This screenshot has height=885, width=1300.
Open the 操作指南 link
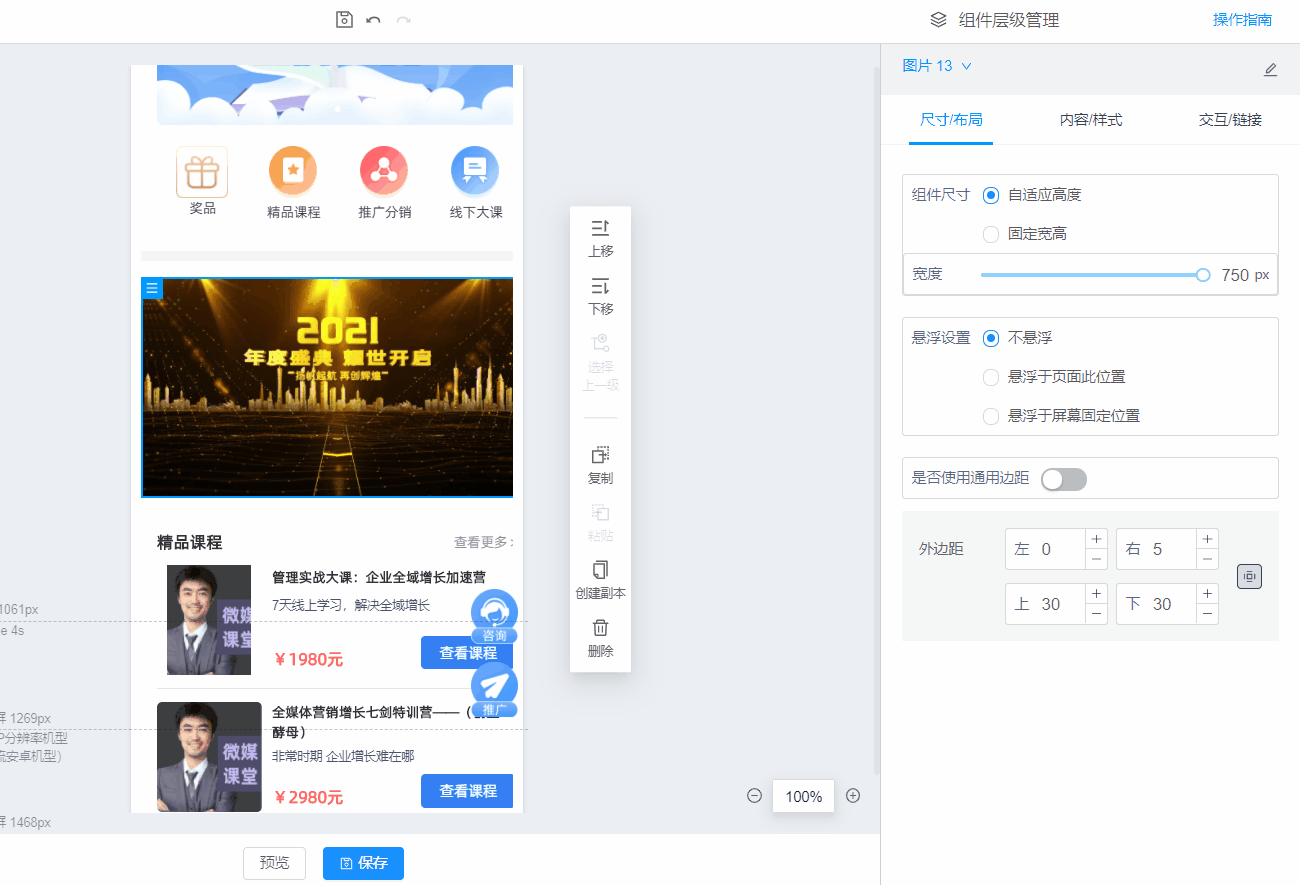pos(1242,20)
